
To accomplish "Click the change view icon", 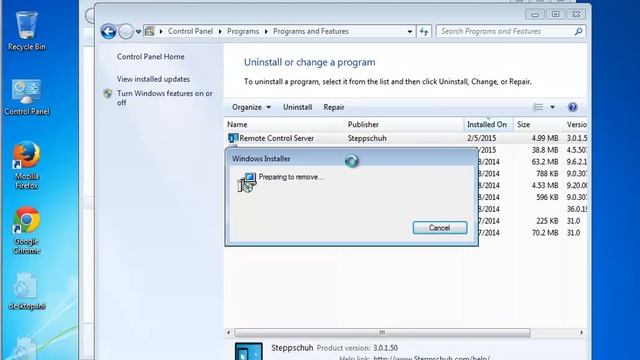I will [x=538, y=107].
